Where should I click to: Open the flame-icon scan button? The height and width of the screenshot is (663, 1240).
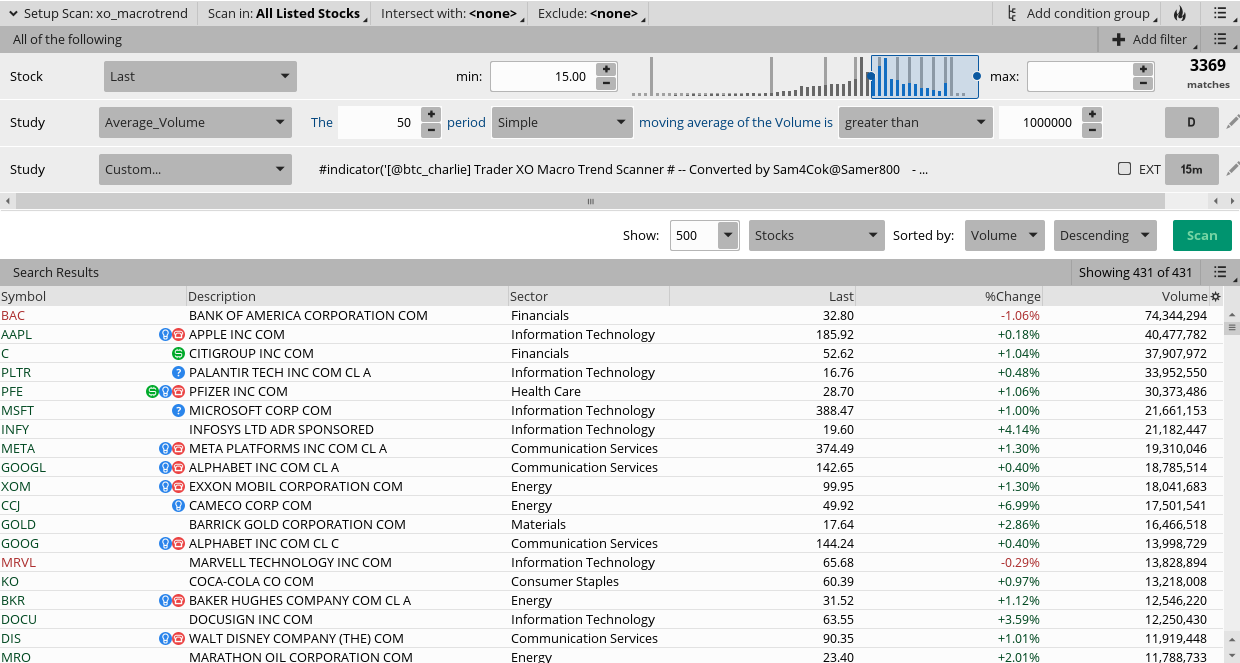click(x=1180, y=13)
